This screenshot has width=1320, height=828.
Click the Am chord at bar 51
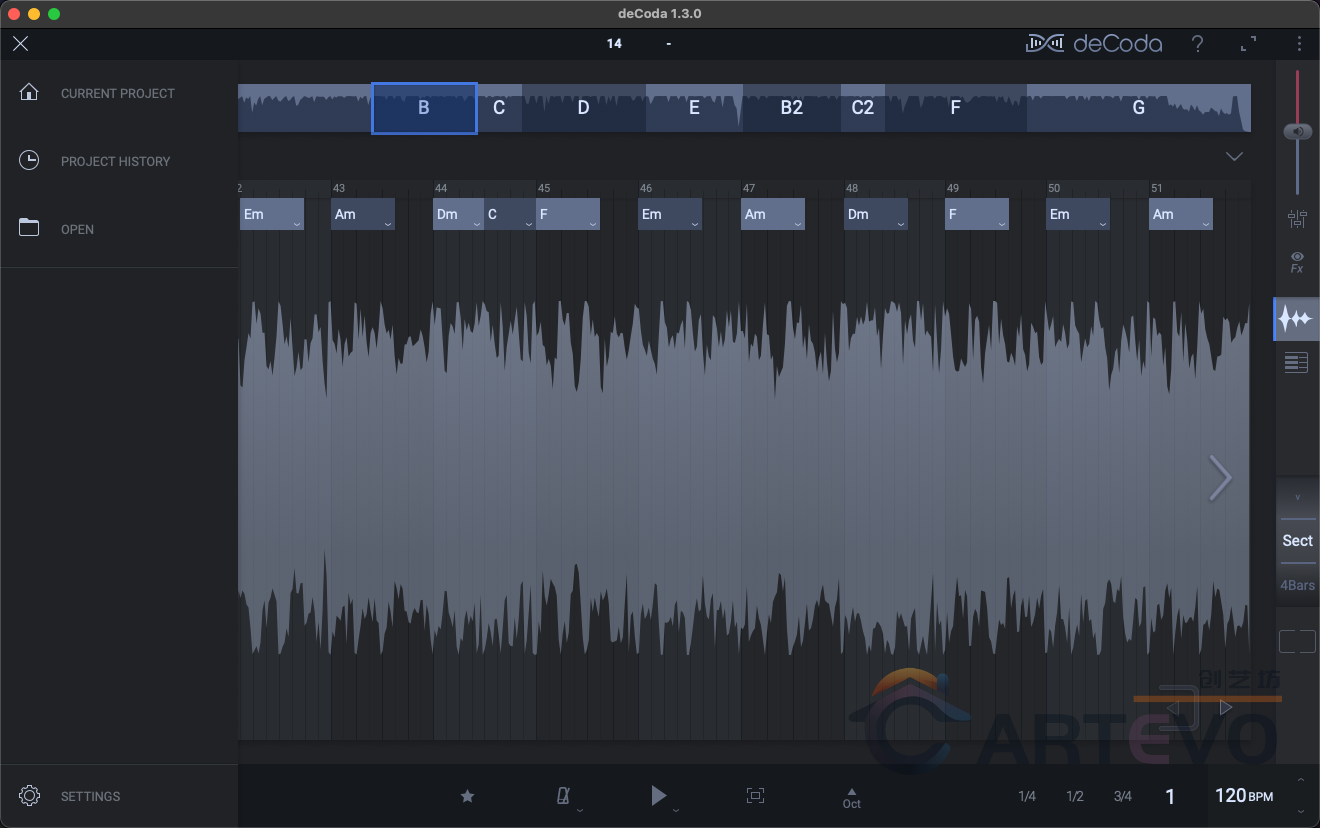[x=1181, y=214]
